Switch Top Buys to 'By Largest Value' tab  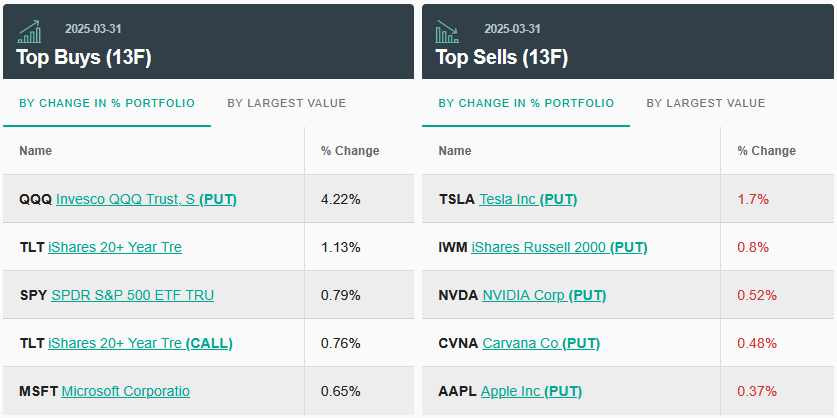[x=286, y=103]
